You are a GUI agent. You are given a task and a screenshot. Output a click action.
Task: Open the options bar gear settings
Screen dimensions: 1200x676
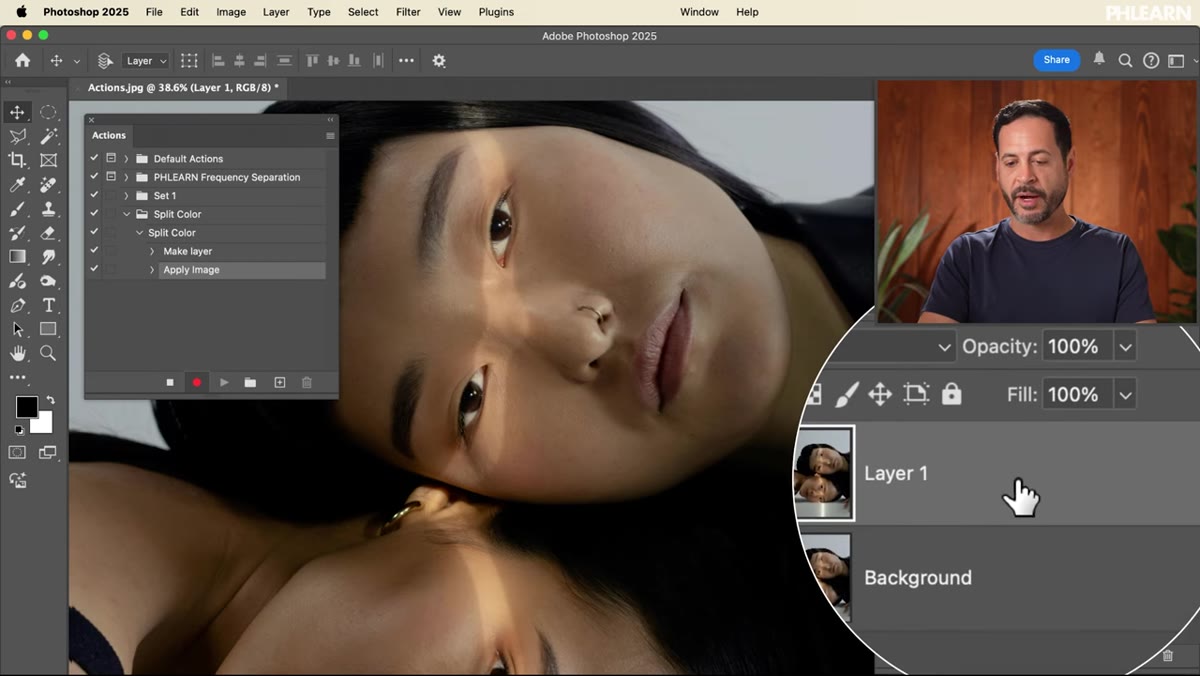(439, 60)
